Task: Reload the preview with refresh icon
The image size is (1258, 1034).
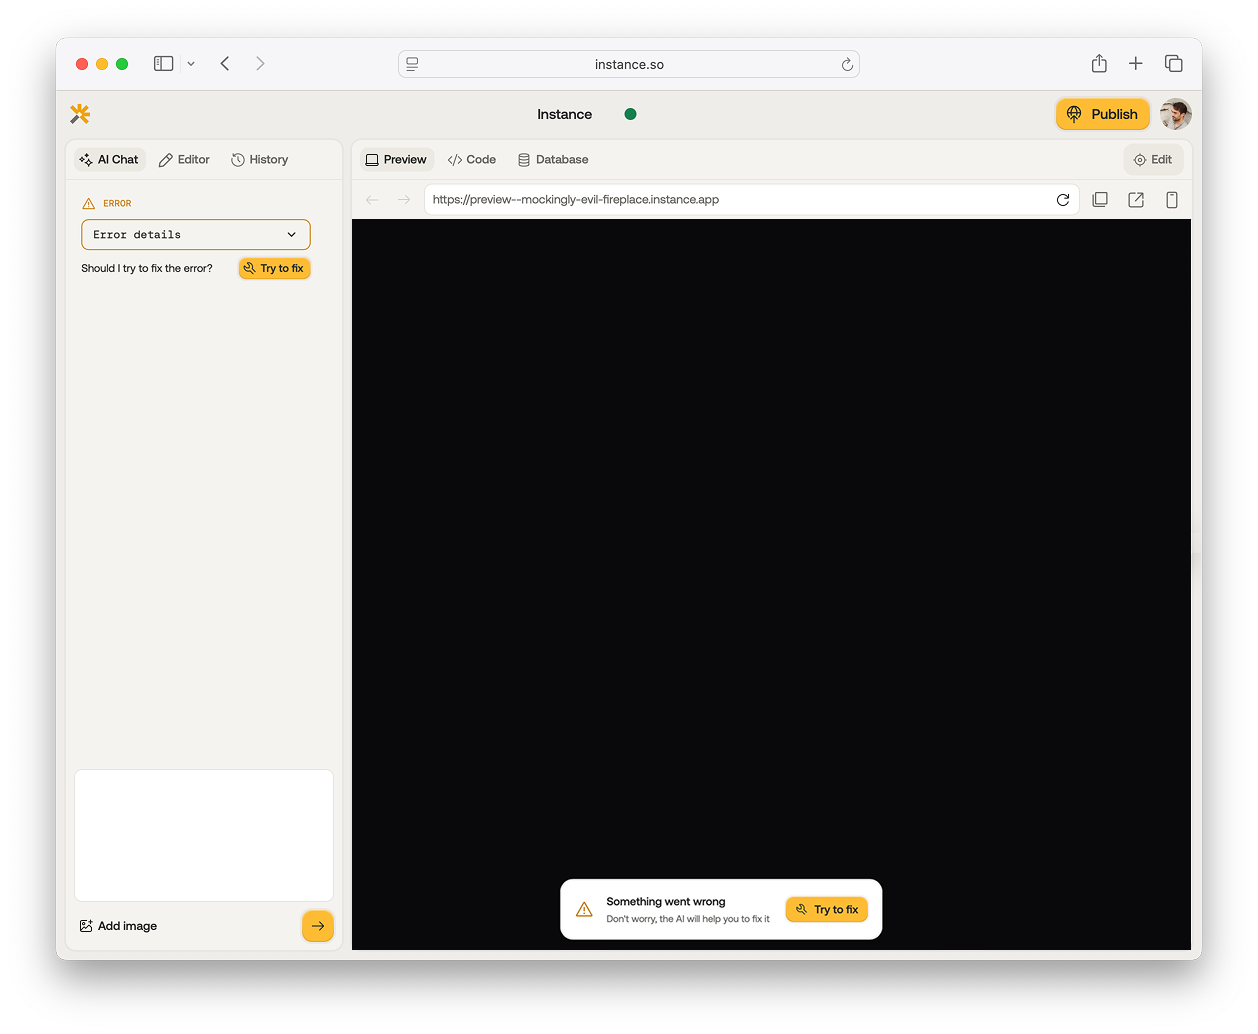Action: tap(1063, 200)
